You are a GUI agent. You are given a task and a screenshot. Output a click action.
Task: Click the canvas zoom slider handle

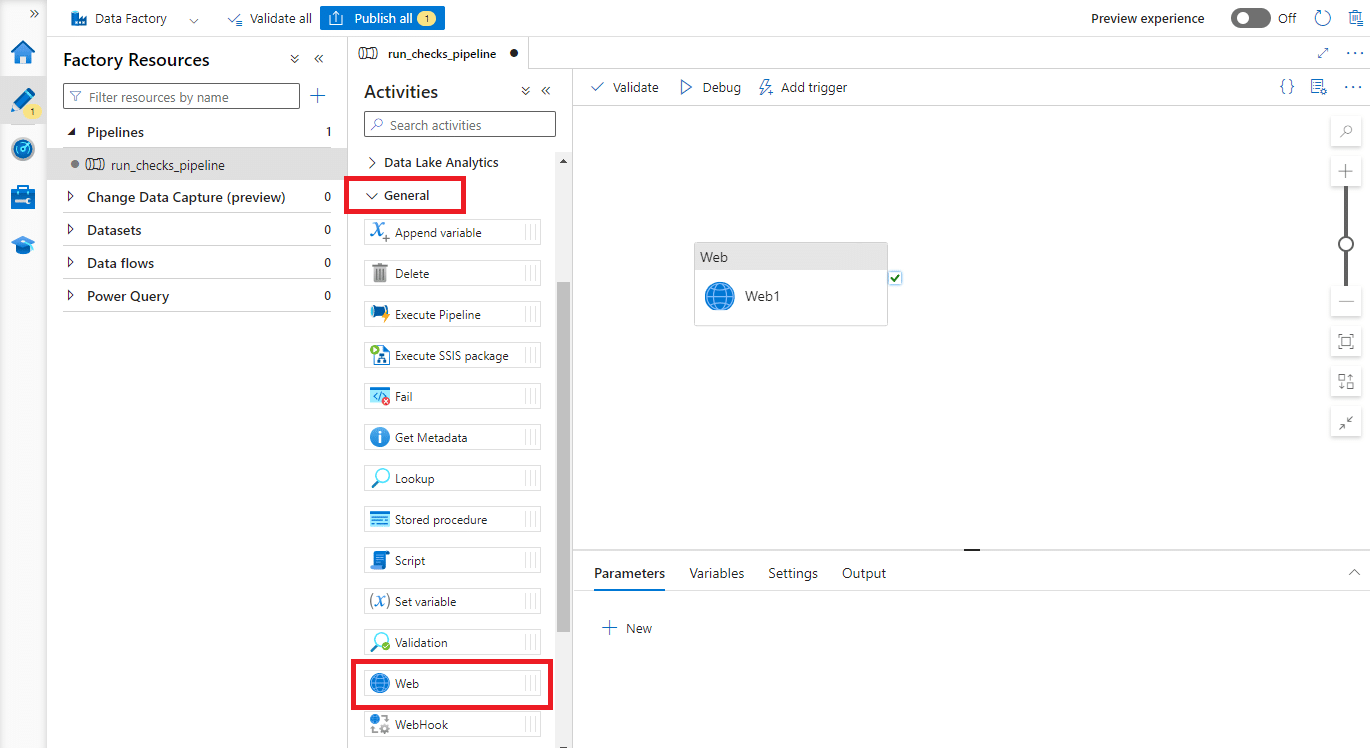click(x=1346, y=243)
